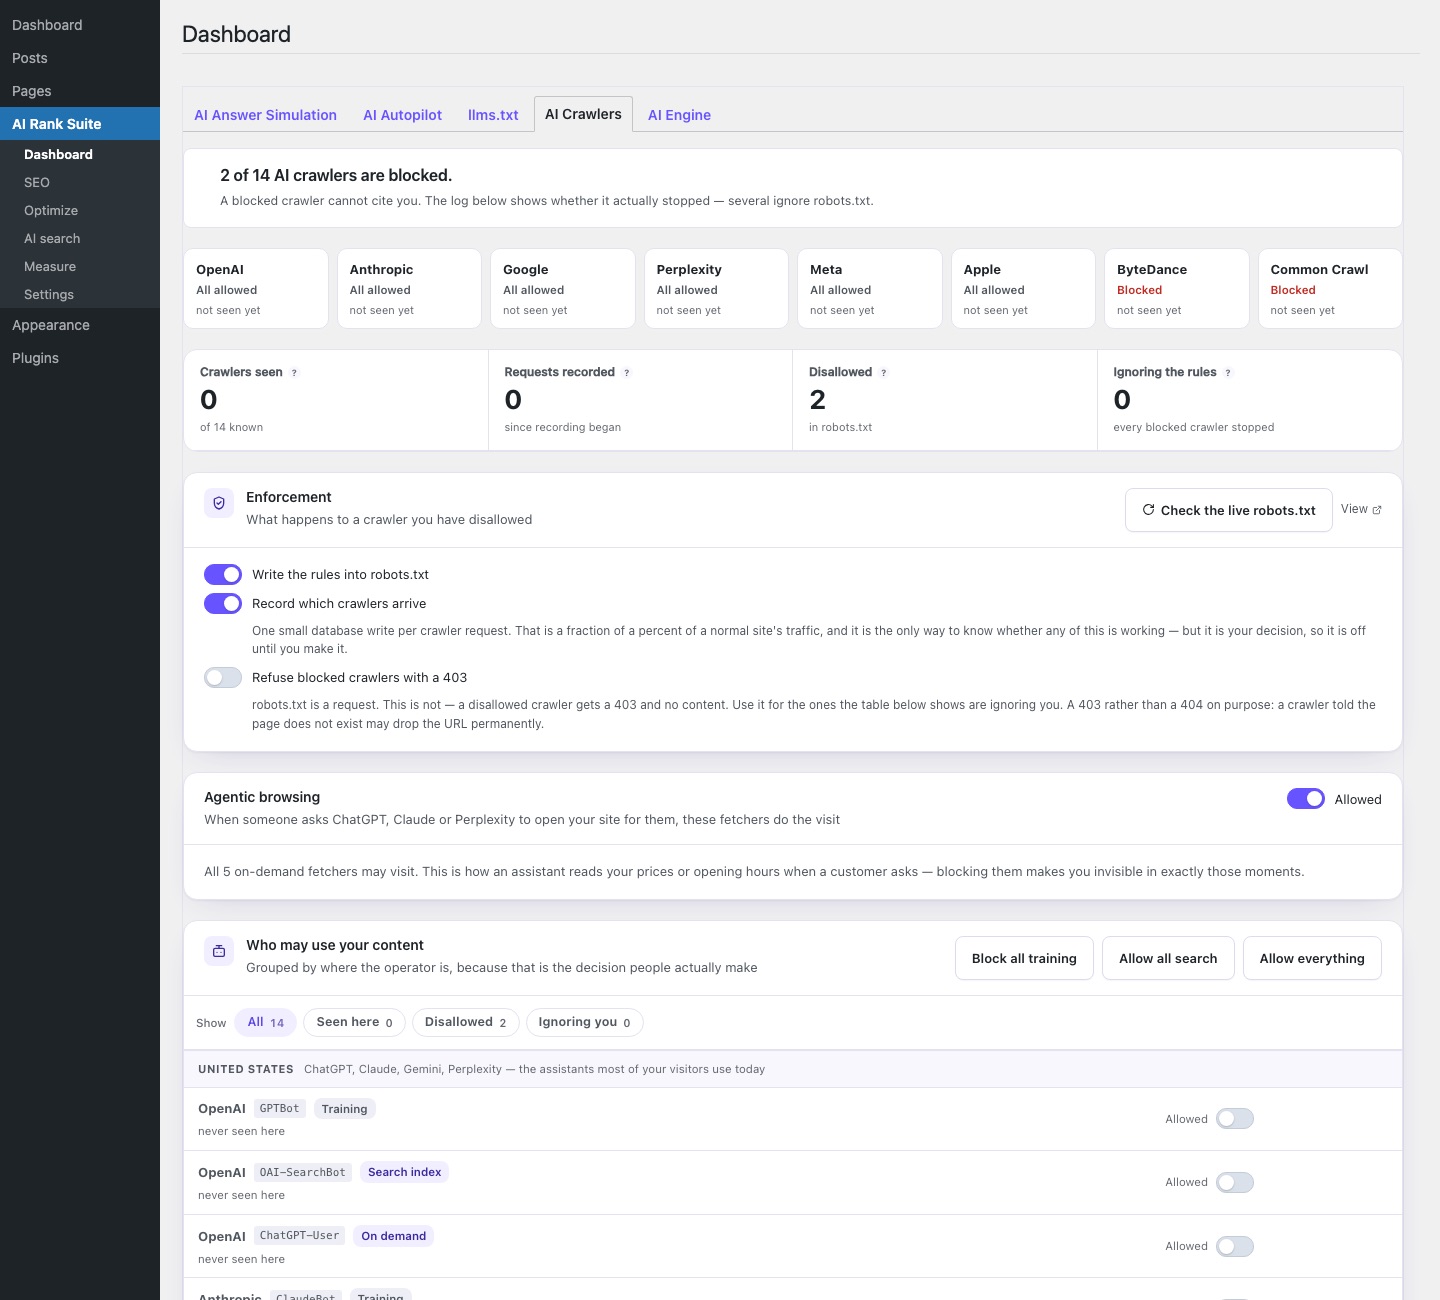The image size is (1440, 1300).
Task: Click the help icon next to Disallowed
Action: 884,373
